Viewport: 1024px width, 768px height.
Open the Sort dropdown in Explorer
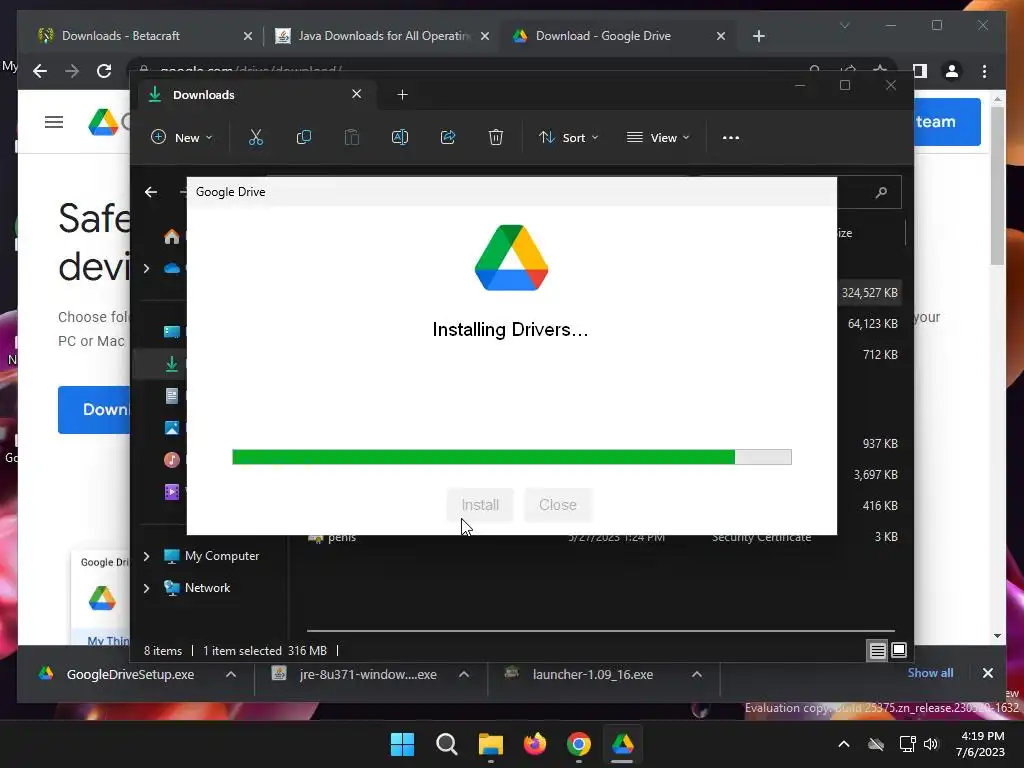point(568,138)
